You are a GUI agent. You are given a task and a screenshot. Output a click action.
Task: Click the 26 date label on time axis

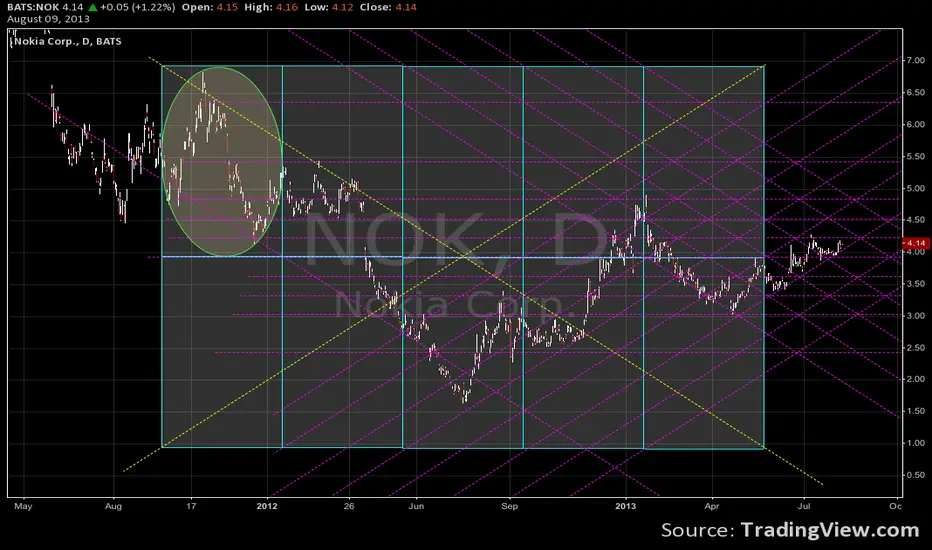coord(349,507)
